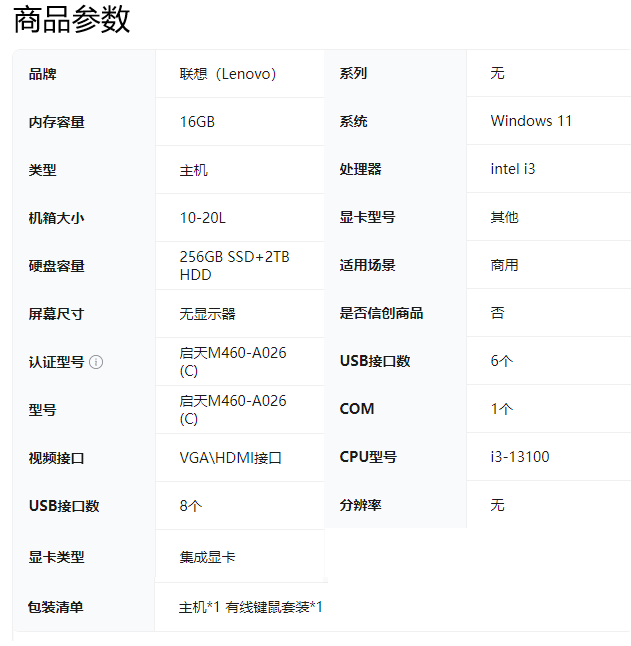The image size is (631, 646).
Task: Click the USB count value 8个
Action: (x=191, y=506)
